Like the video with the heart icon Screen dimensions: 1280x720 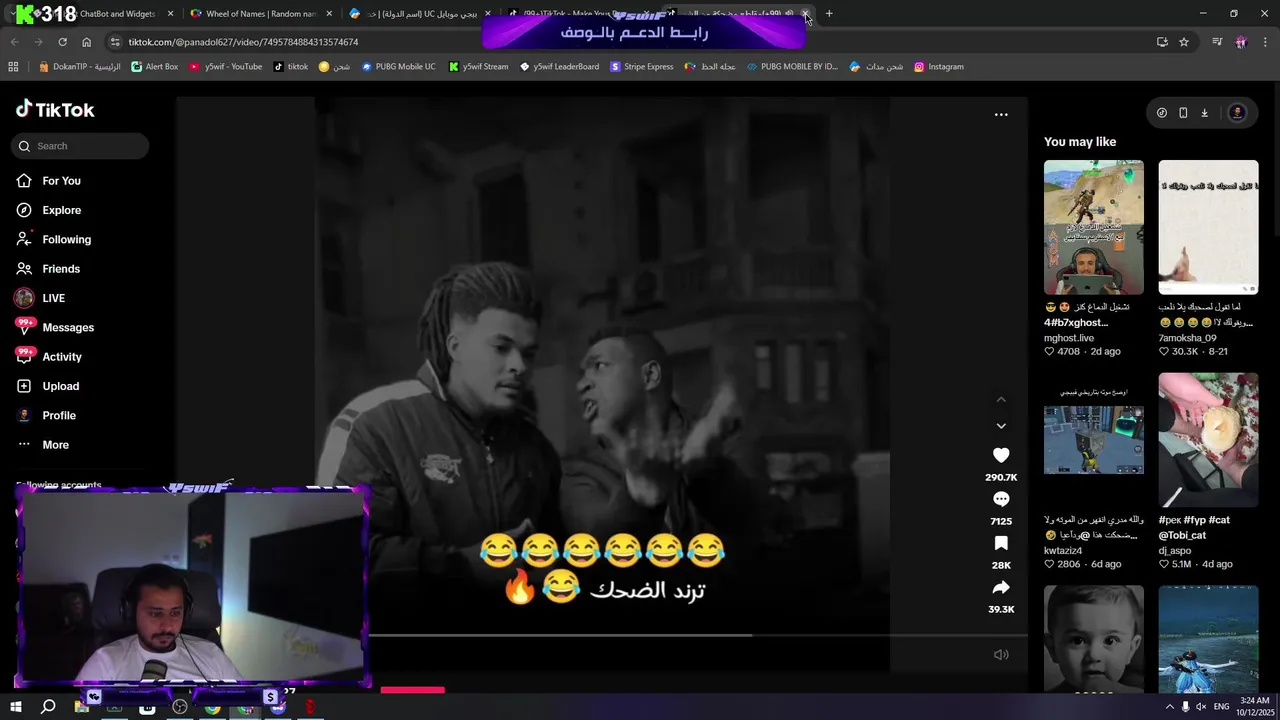(x=1001, y=455)
